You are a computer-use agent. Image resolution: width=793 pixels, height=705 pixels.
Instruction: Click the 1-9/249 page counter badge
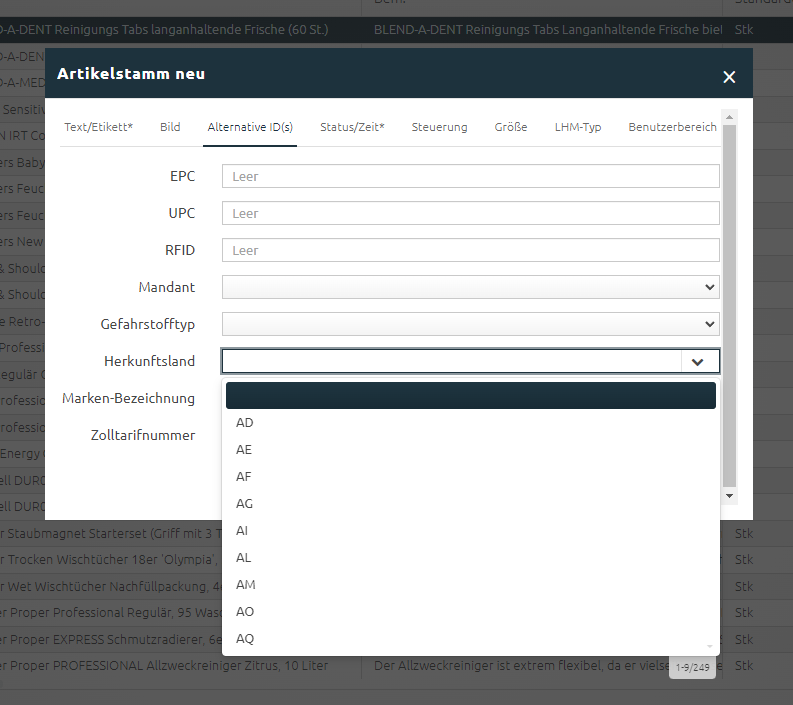pyautogui.click(x=692, y=668)
